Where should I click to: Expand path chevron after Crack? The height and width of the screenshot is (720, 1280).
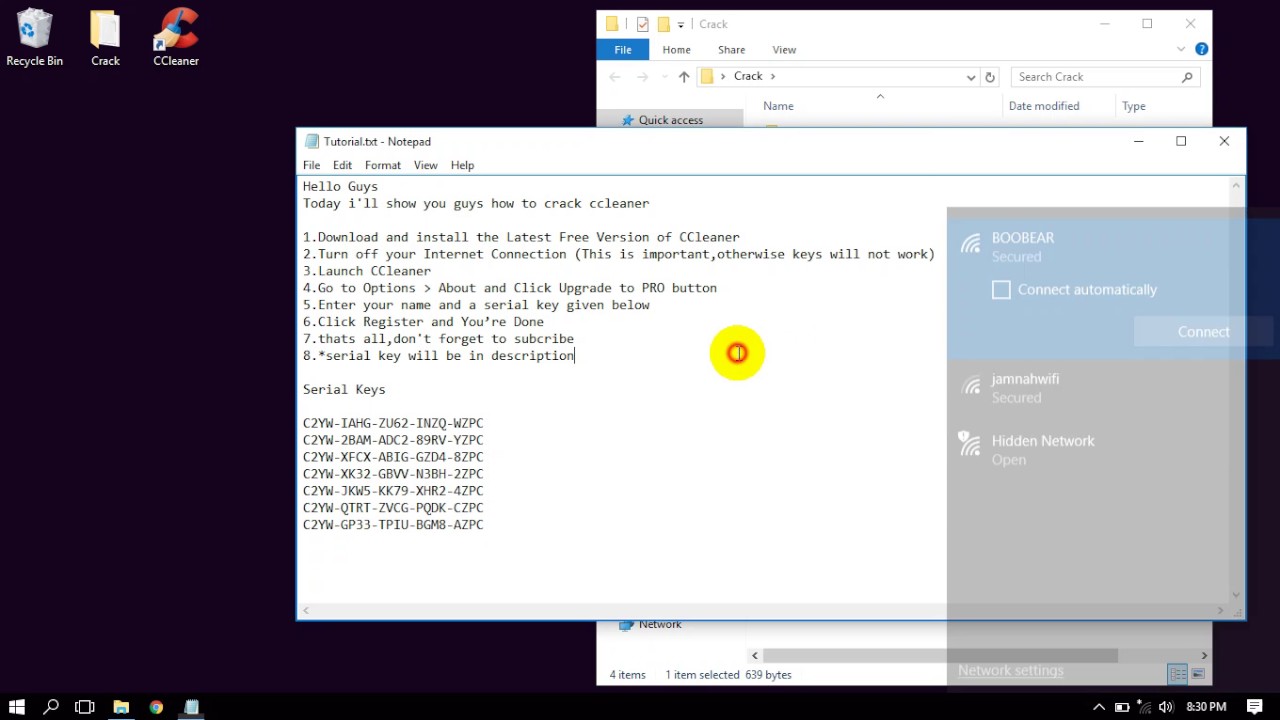pos(773,76)
